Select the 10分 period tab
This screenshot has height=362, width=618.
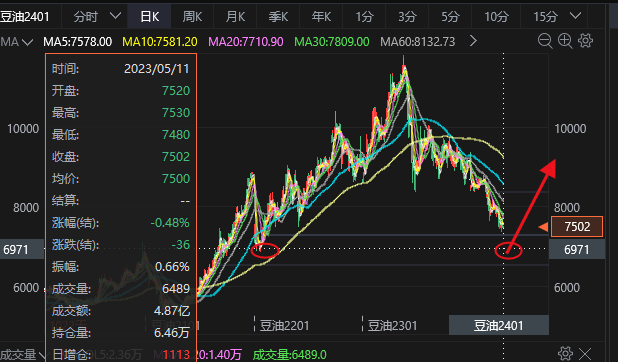496,17
